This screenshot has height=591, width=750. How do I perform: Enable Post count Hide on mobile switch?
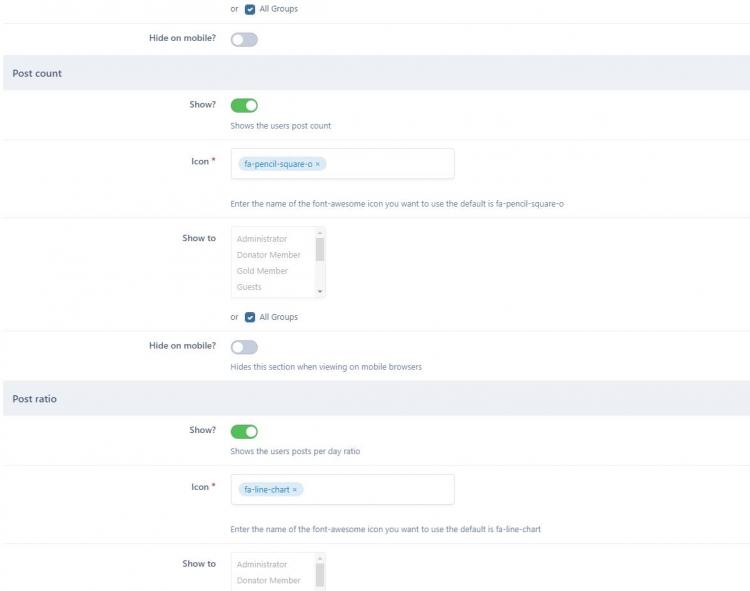[244, 347]
